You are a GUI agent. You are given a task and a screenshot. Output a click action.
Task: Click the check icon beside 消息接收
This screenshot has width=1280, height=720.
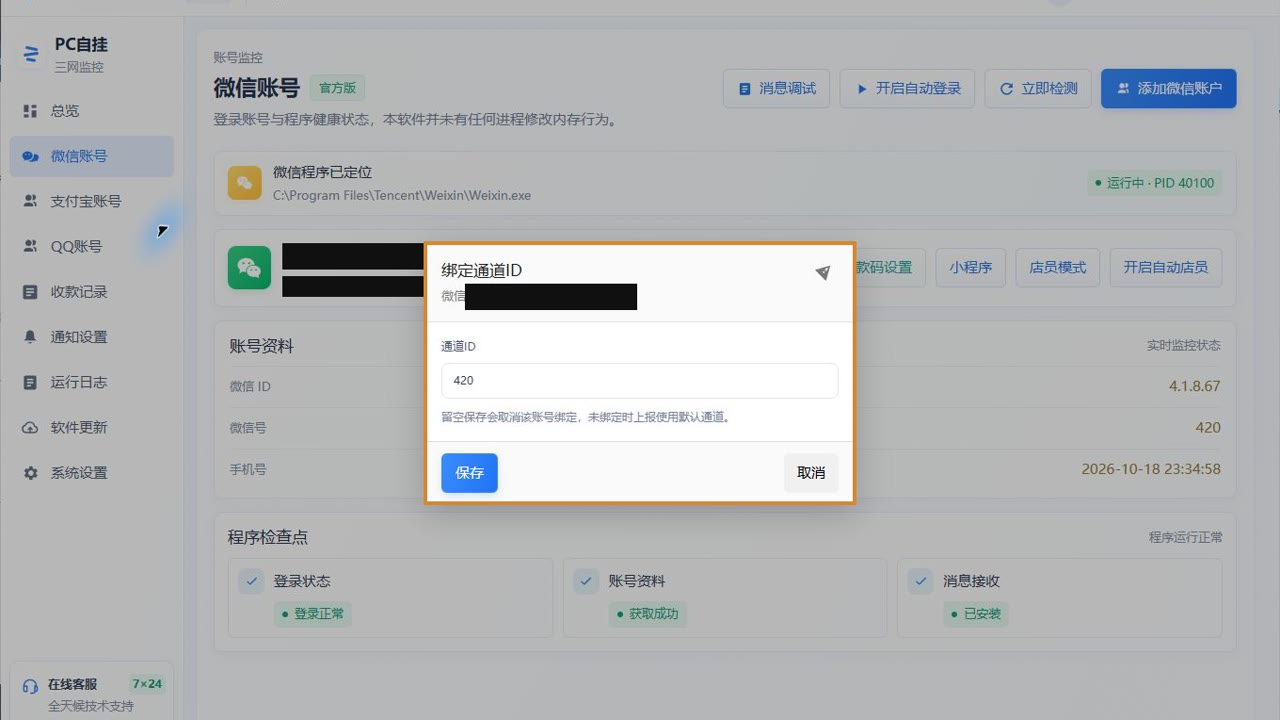pyautogui.click(x=920, y=581)
